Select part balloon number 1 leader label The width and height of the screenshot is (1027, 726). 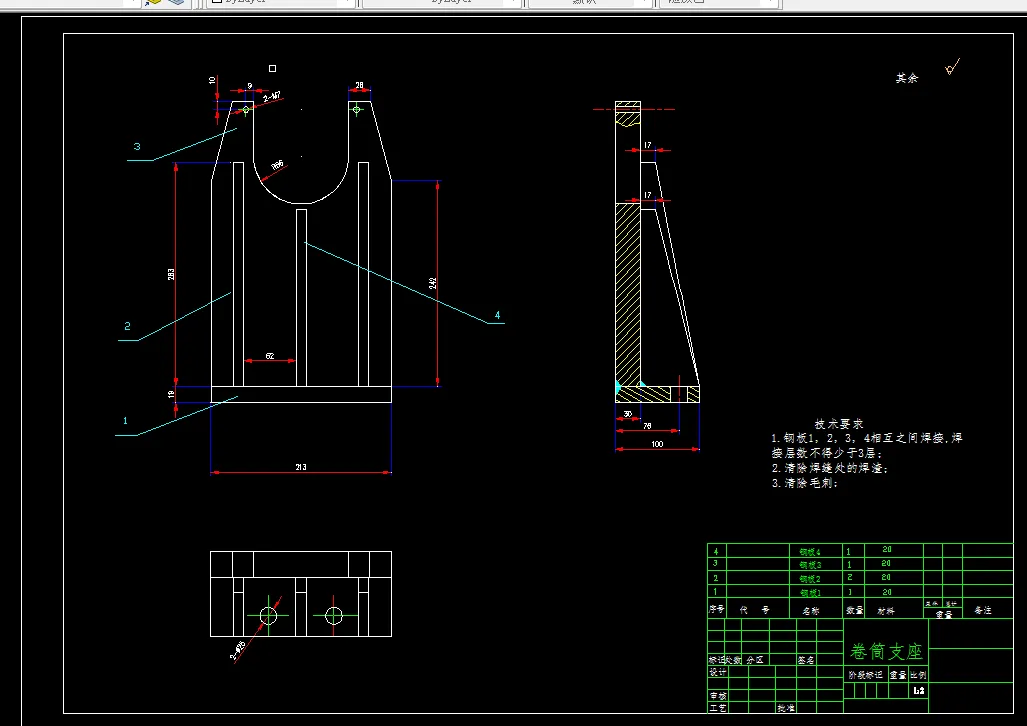point(125,421)
